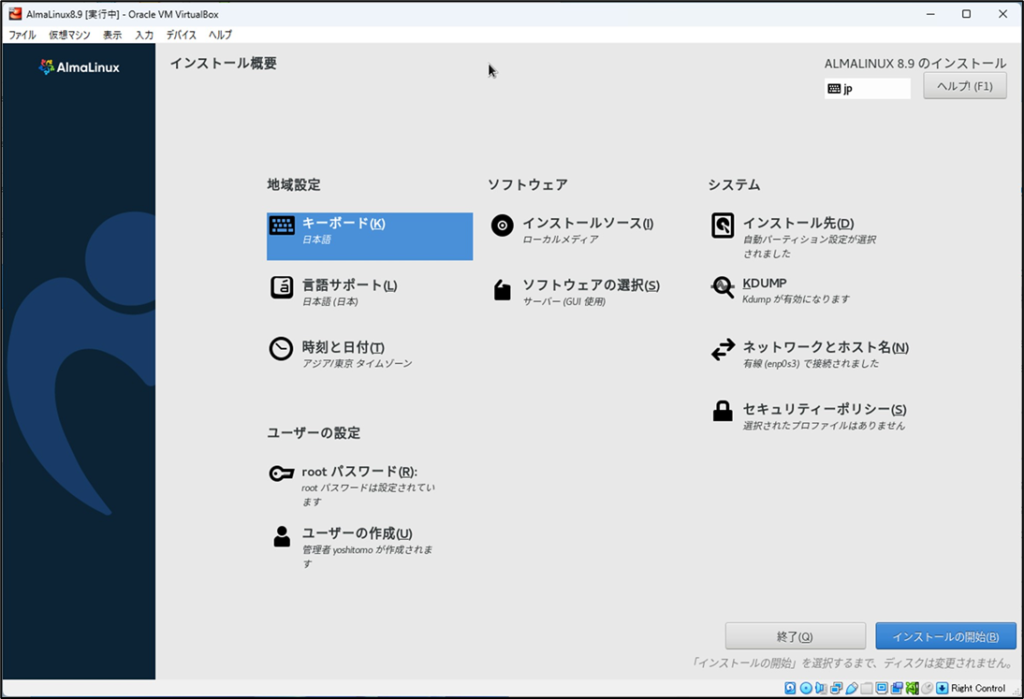Click the ユーザーの設定 section heading
Screen dimensions: 1024x699
[x=313, y=432]
